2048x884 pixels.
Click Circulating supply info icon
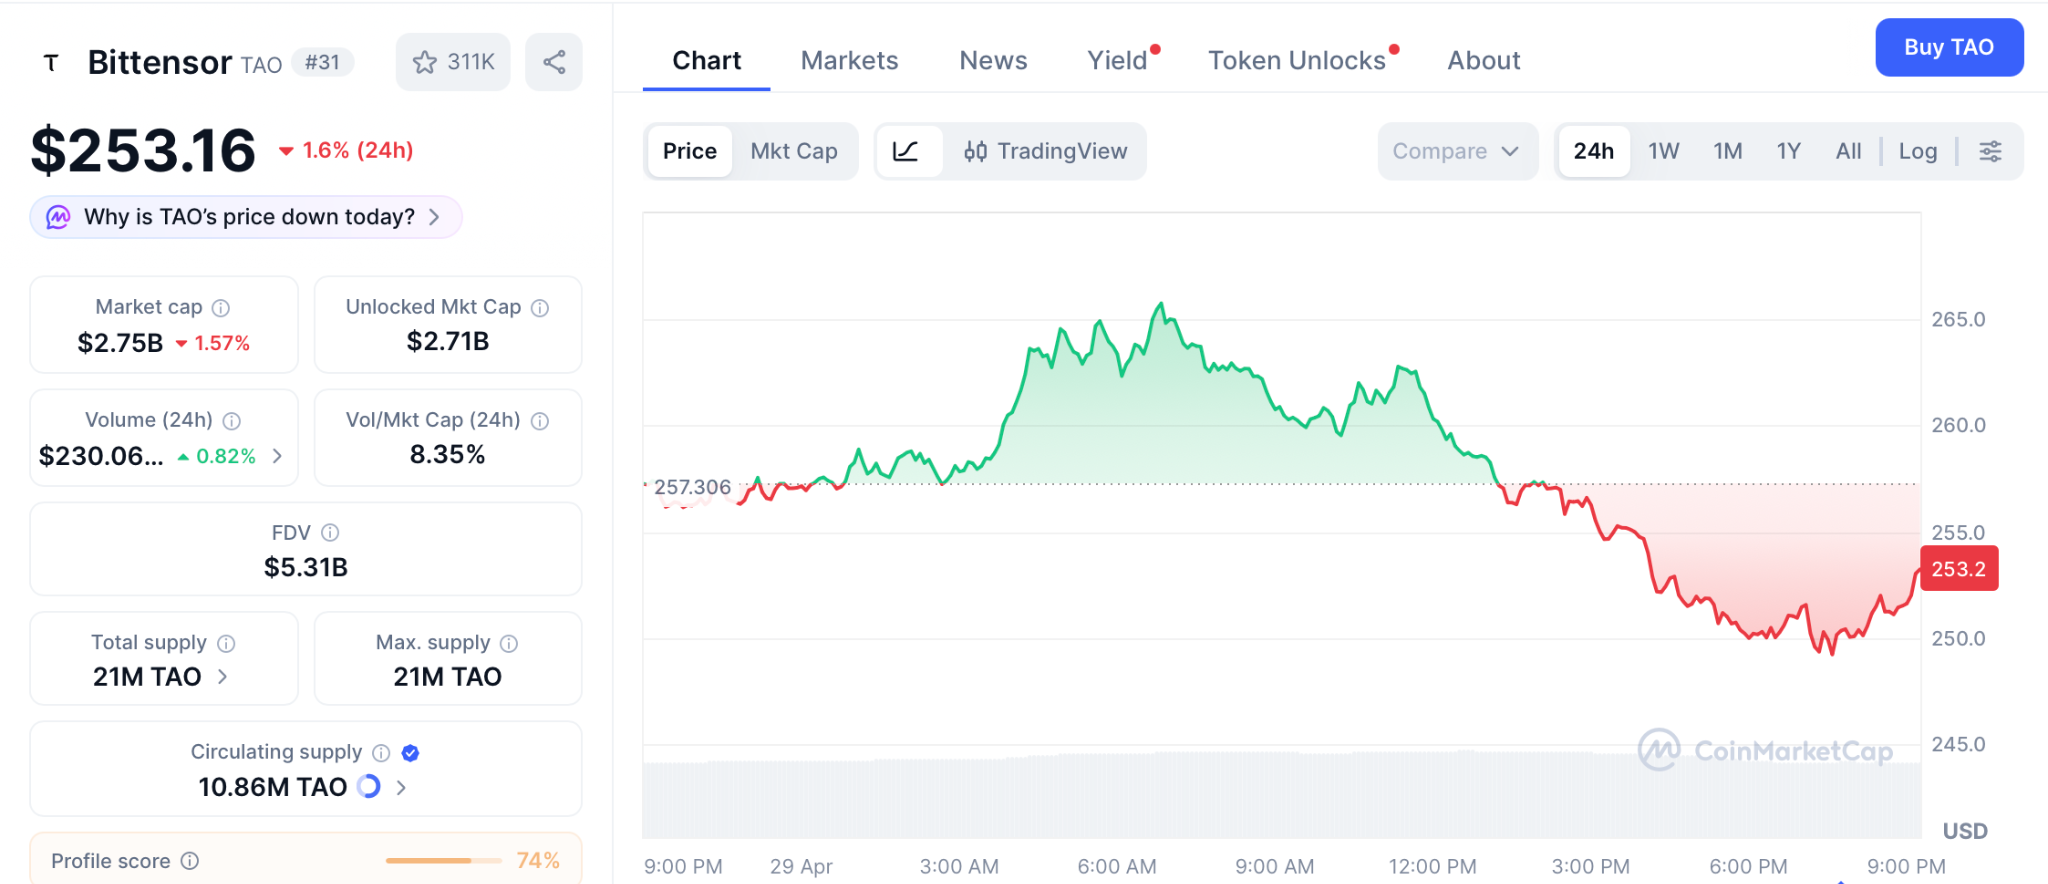[381, 753]
